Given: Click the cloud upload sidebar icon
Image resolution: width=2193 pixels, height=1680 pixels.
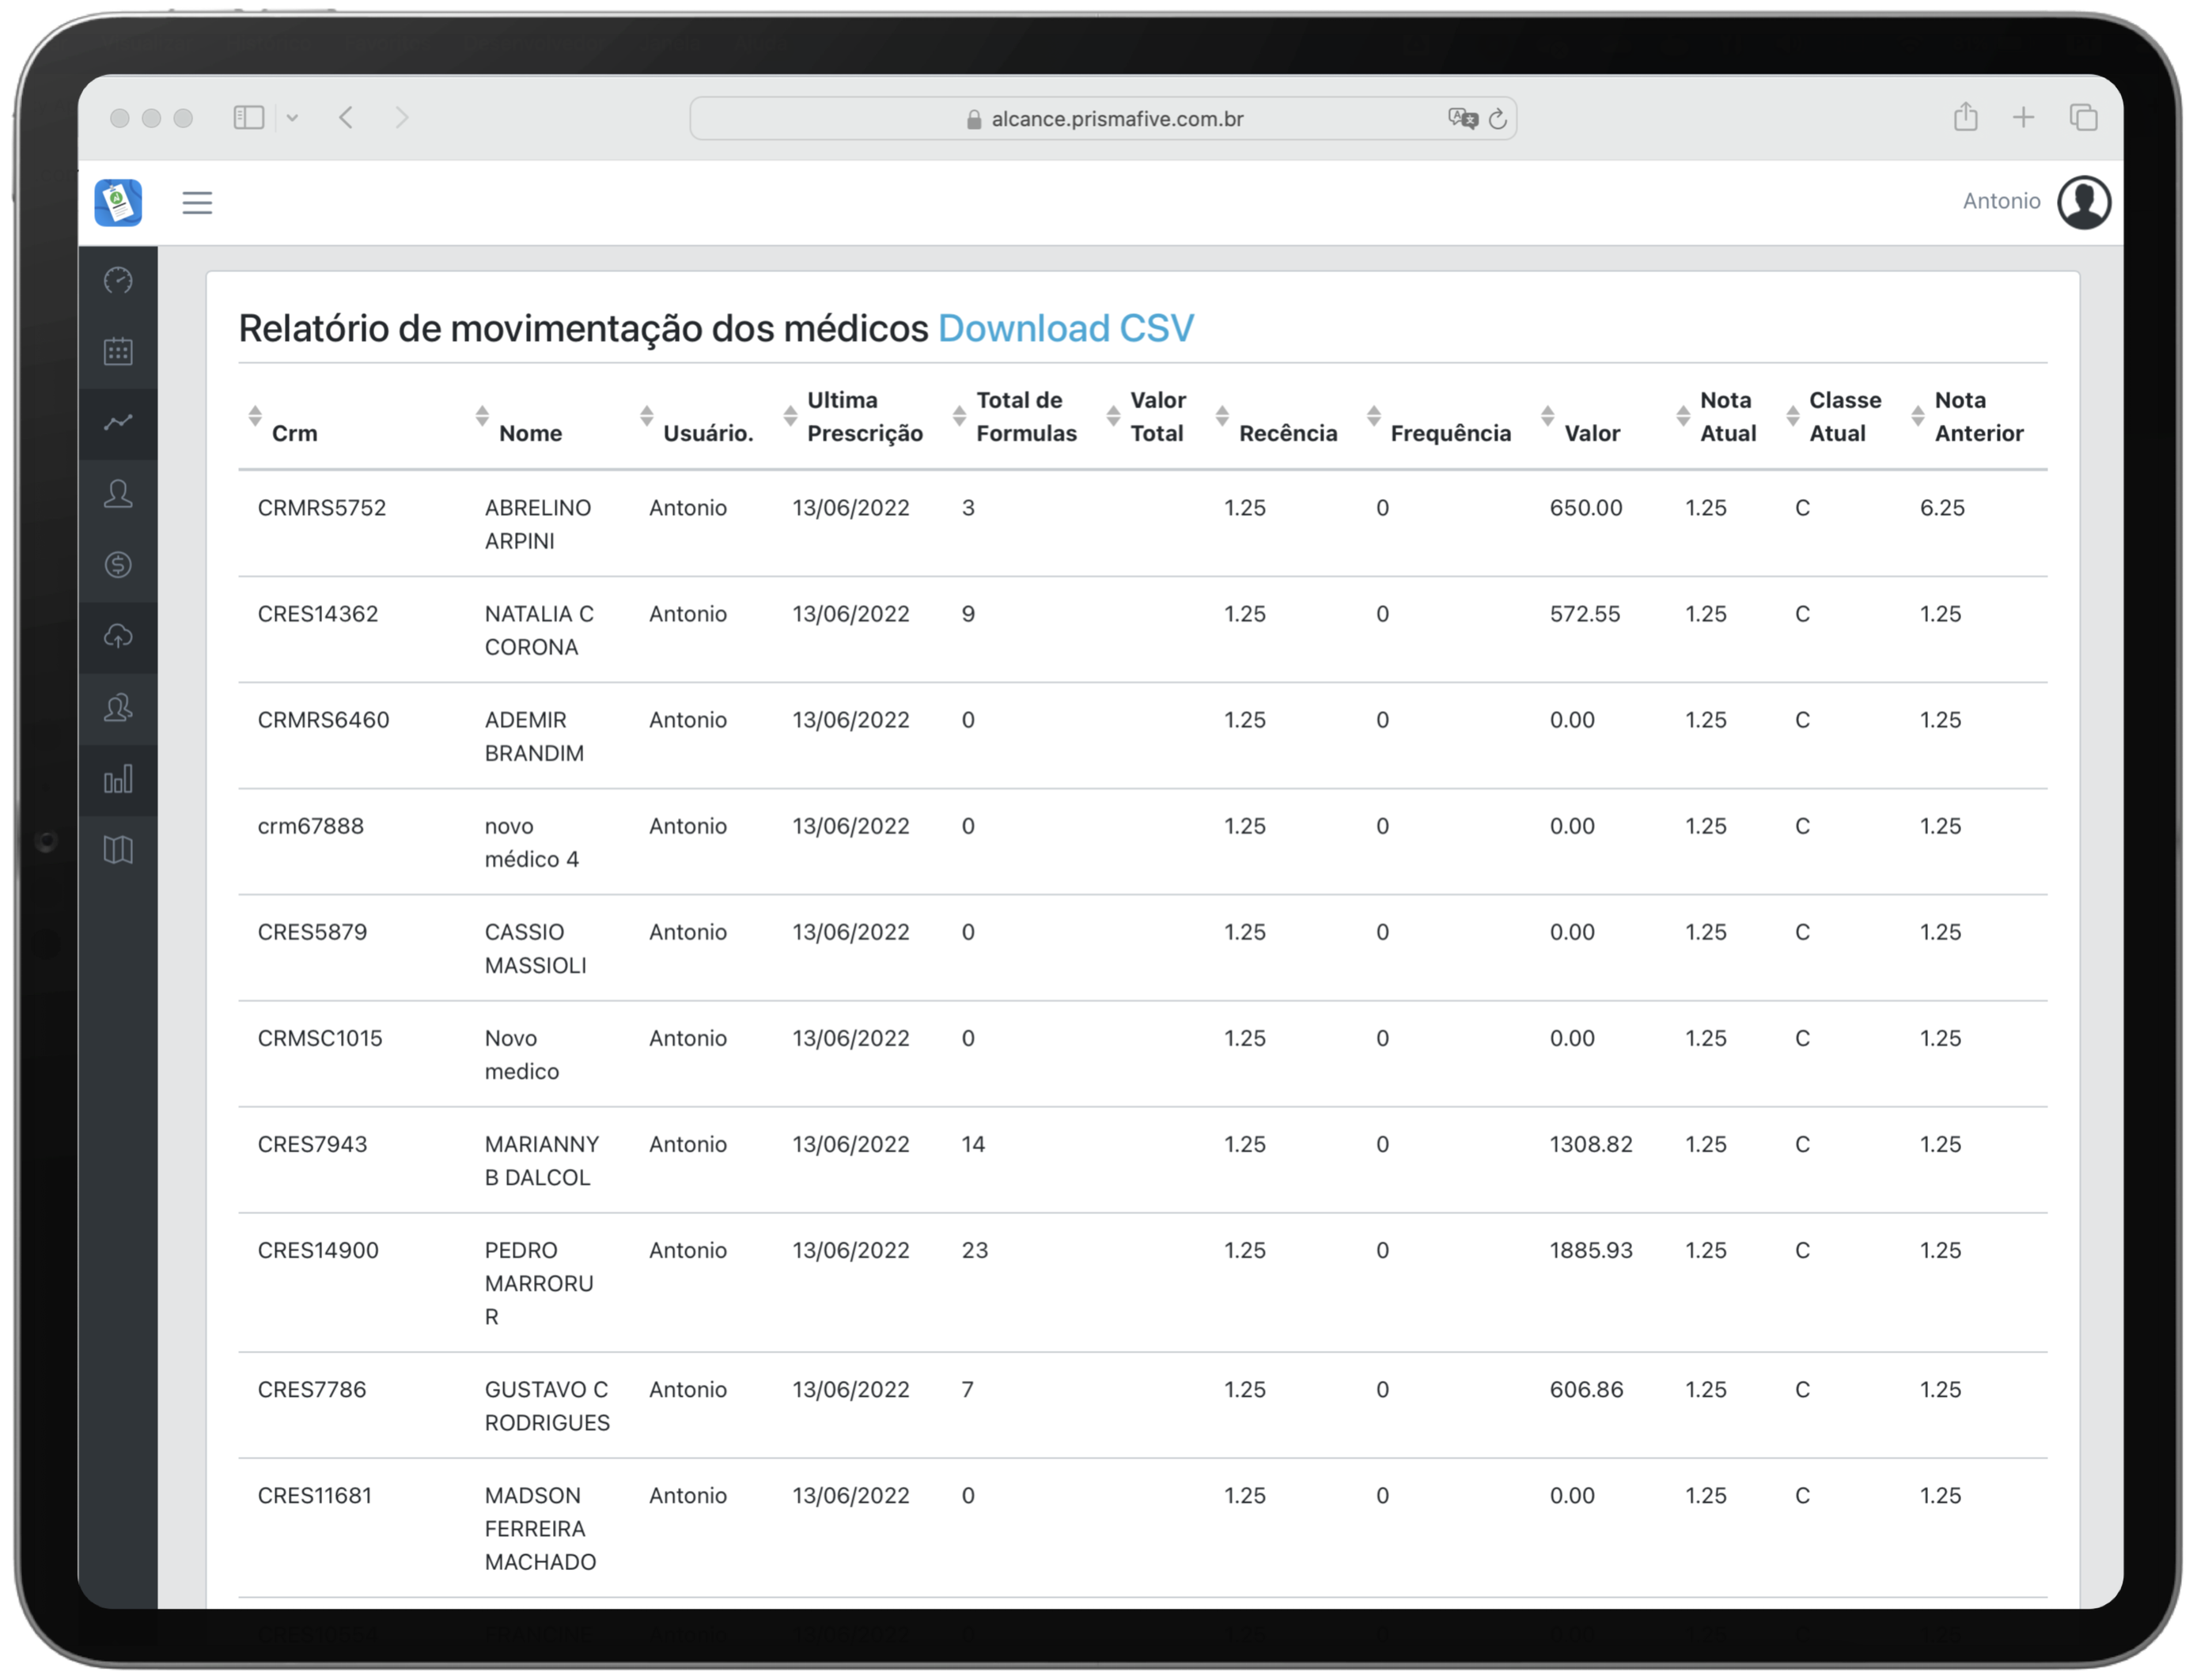Looking at the screenshot, I should (x=118, y=636).
